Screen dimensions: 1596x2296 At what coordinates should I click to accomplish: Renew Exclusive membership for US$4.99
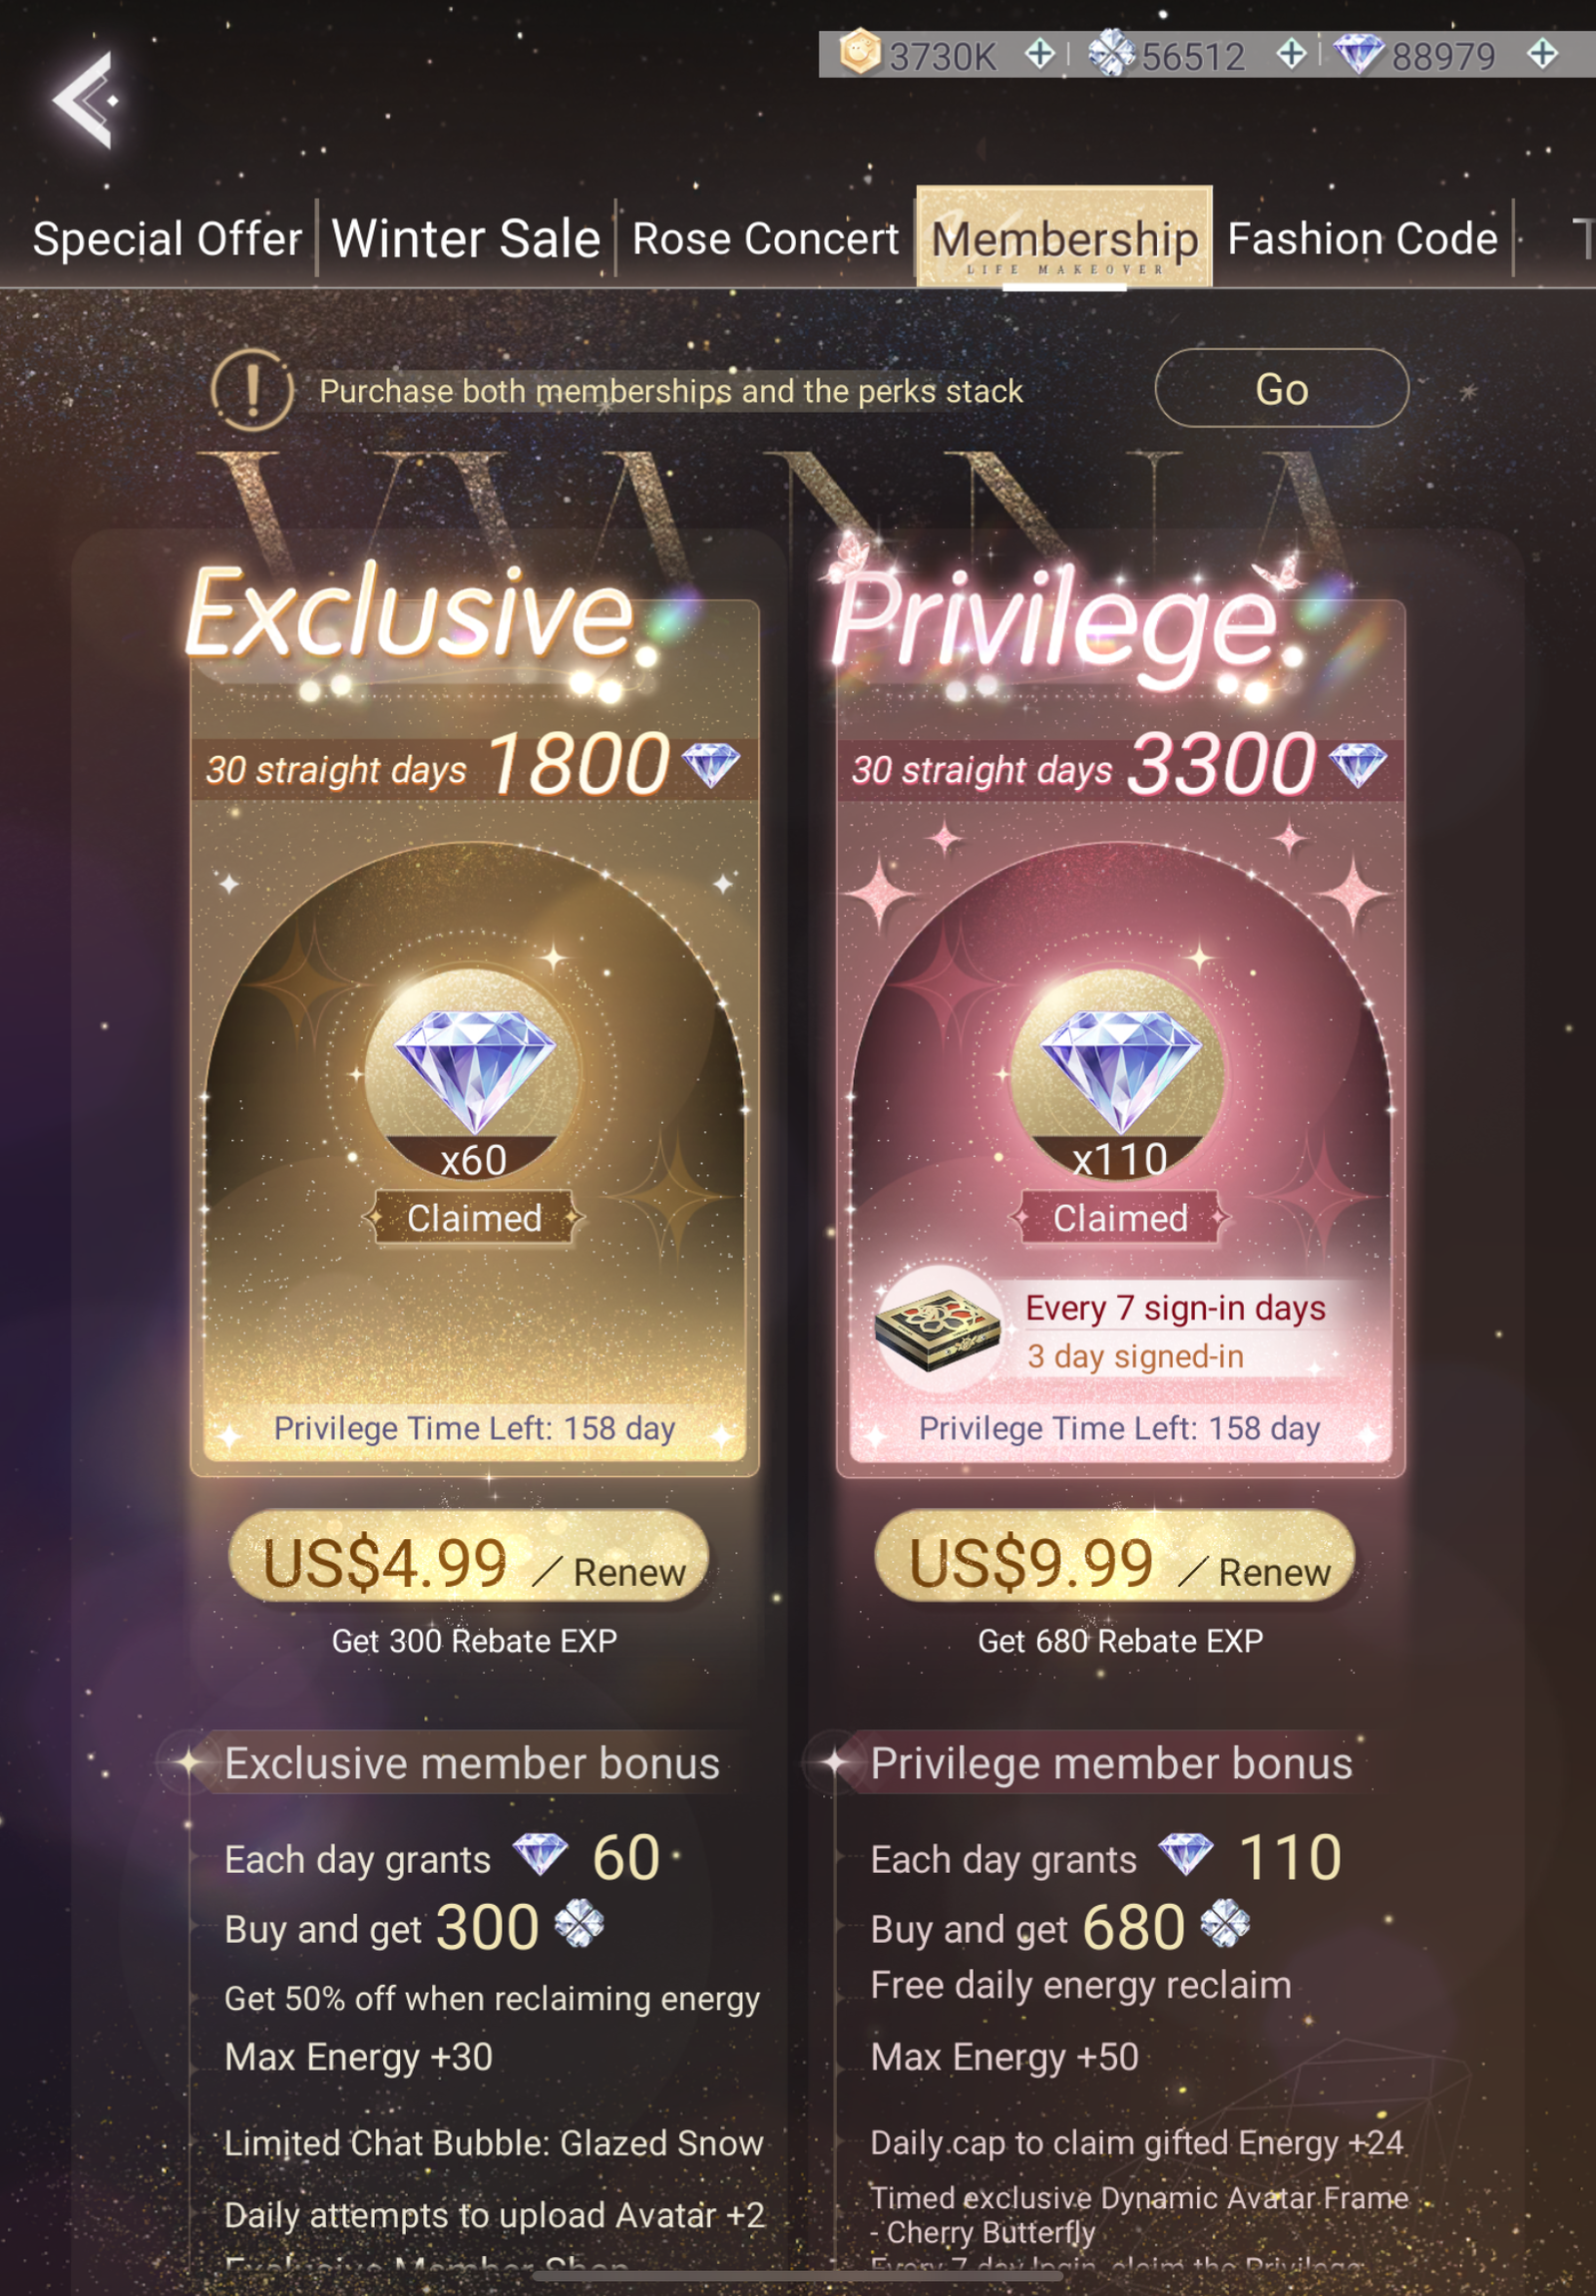469,1556
